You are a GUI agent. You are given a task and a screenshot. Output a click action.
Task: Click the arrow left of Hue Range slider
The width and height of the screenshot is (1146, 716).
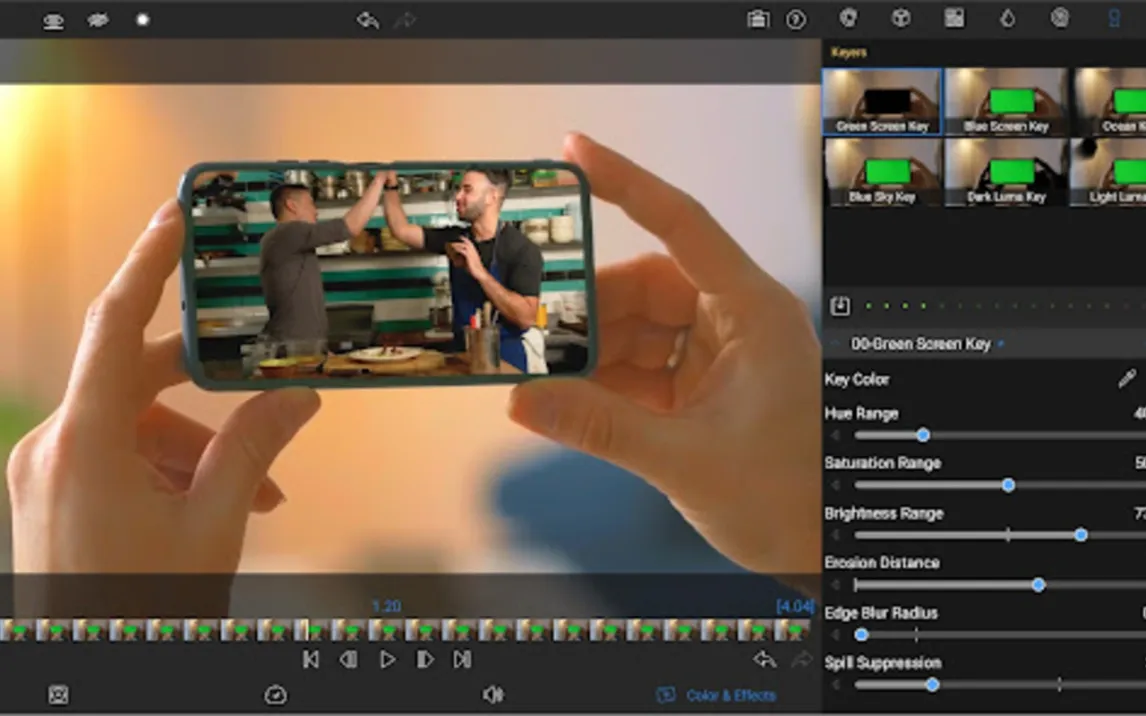(835, 435)
